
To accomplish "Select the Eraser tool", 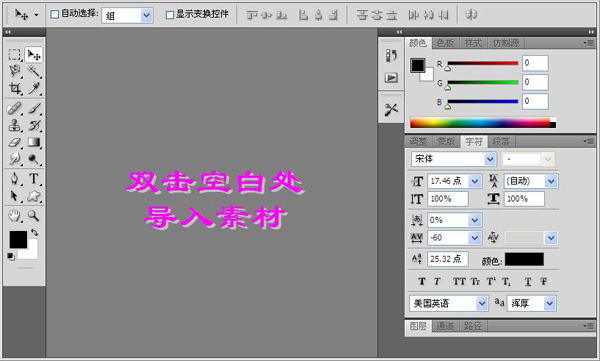I will [x=15, y=142].
